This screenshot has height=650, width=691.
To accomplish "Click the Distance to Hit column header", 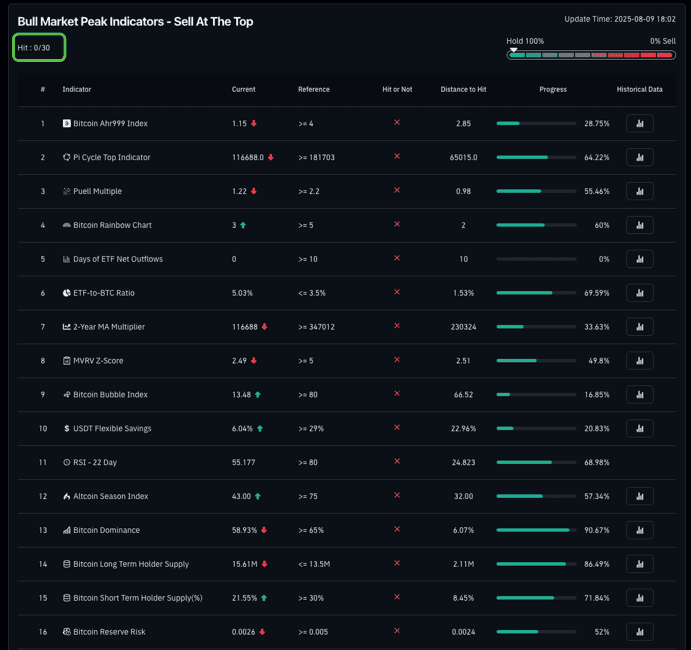I will point(463,89).
